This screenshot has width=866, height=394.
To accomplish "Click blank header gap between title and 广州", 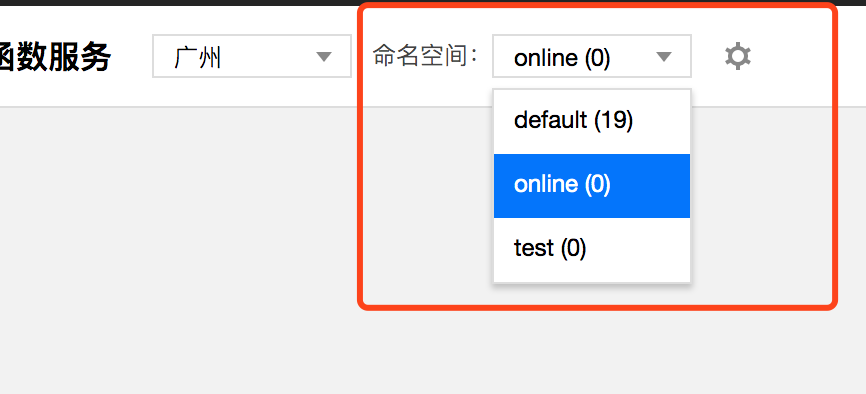I will click(131, 56).
